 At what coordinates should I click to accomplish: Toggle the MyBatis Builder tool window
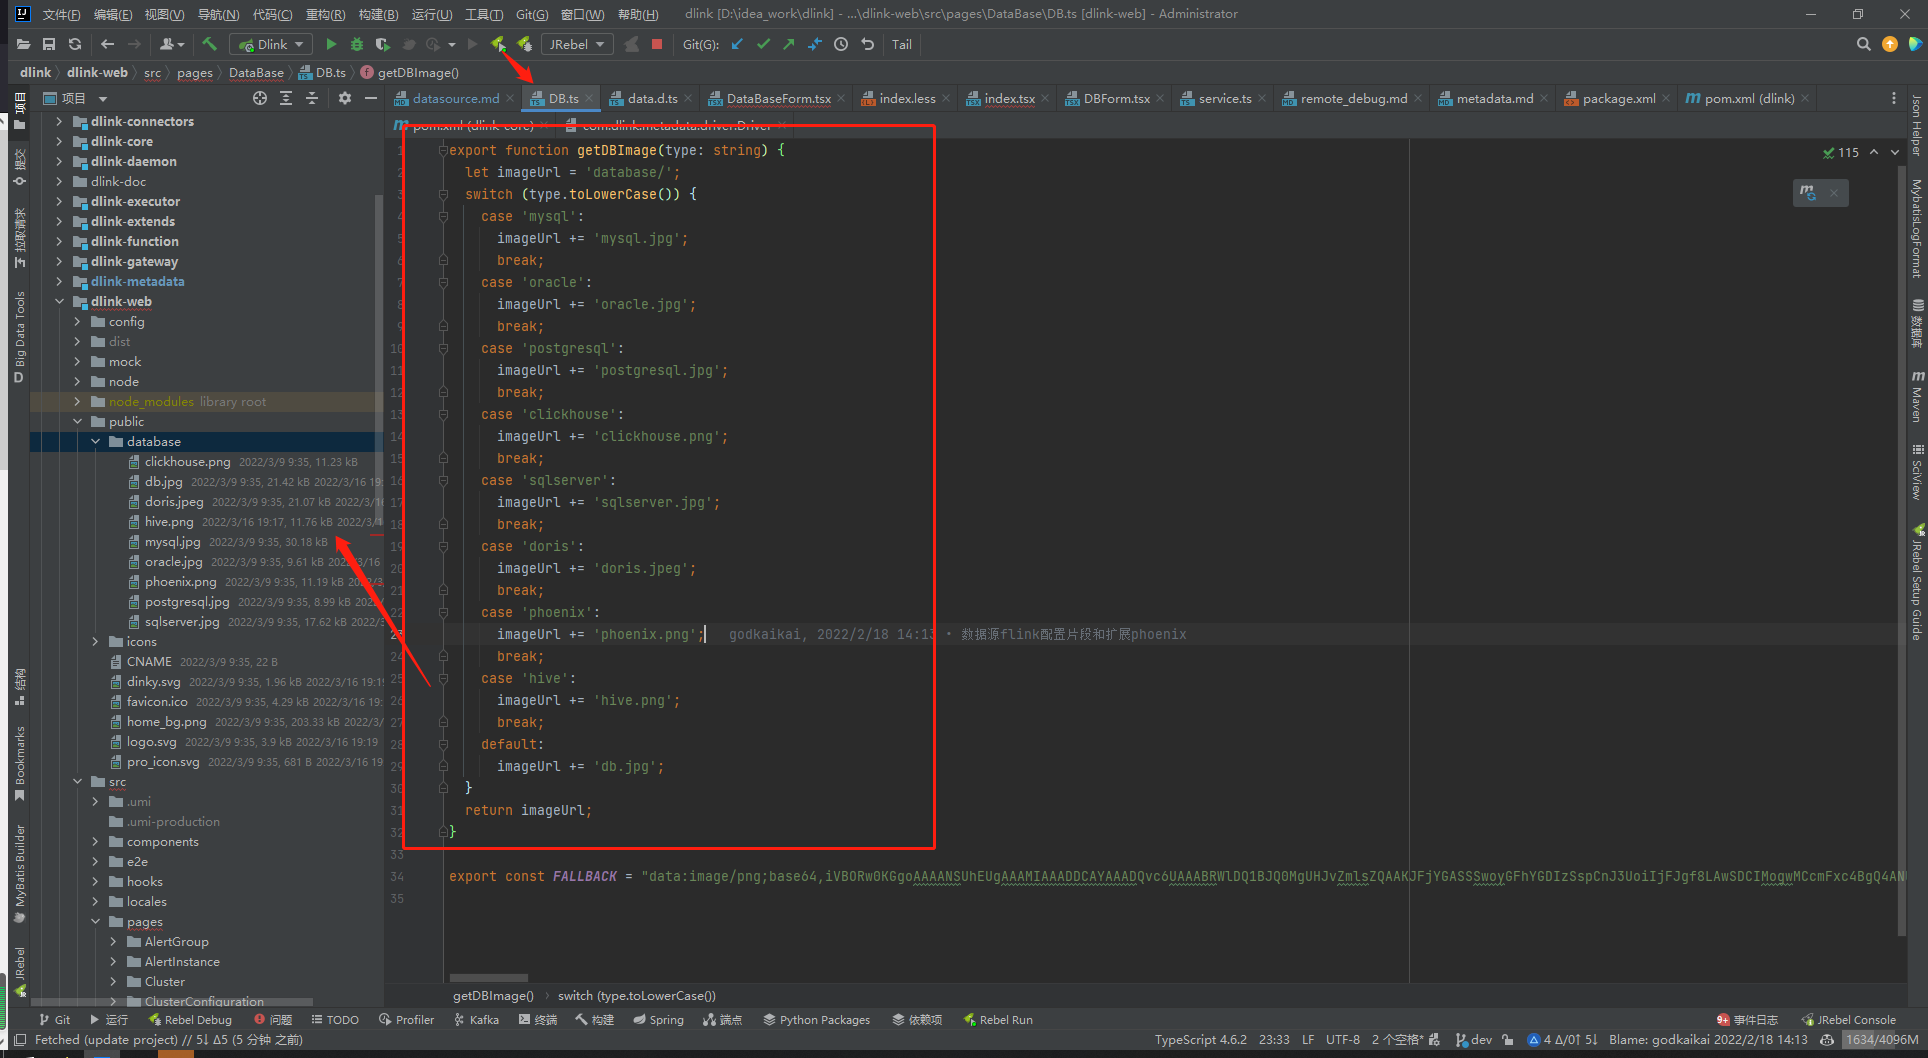pos(19,874)
